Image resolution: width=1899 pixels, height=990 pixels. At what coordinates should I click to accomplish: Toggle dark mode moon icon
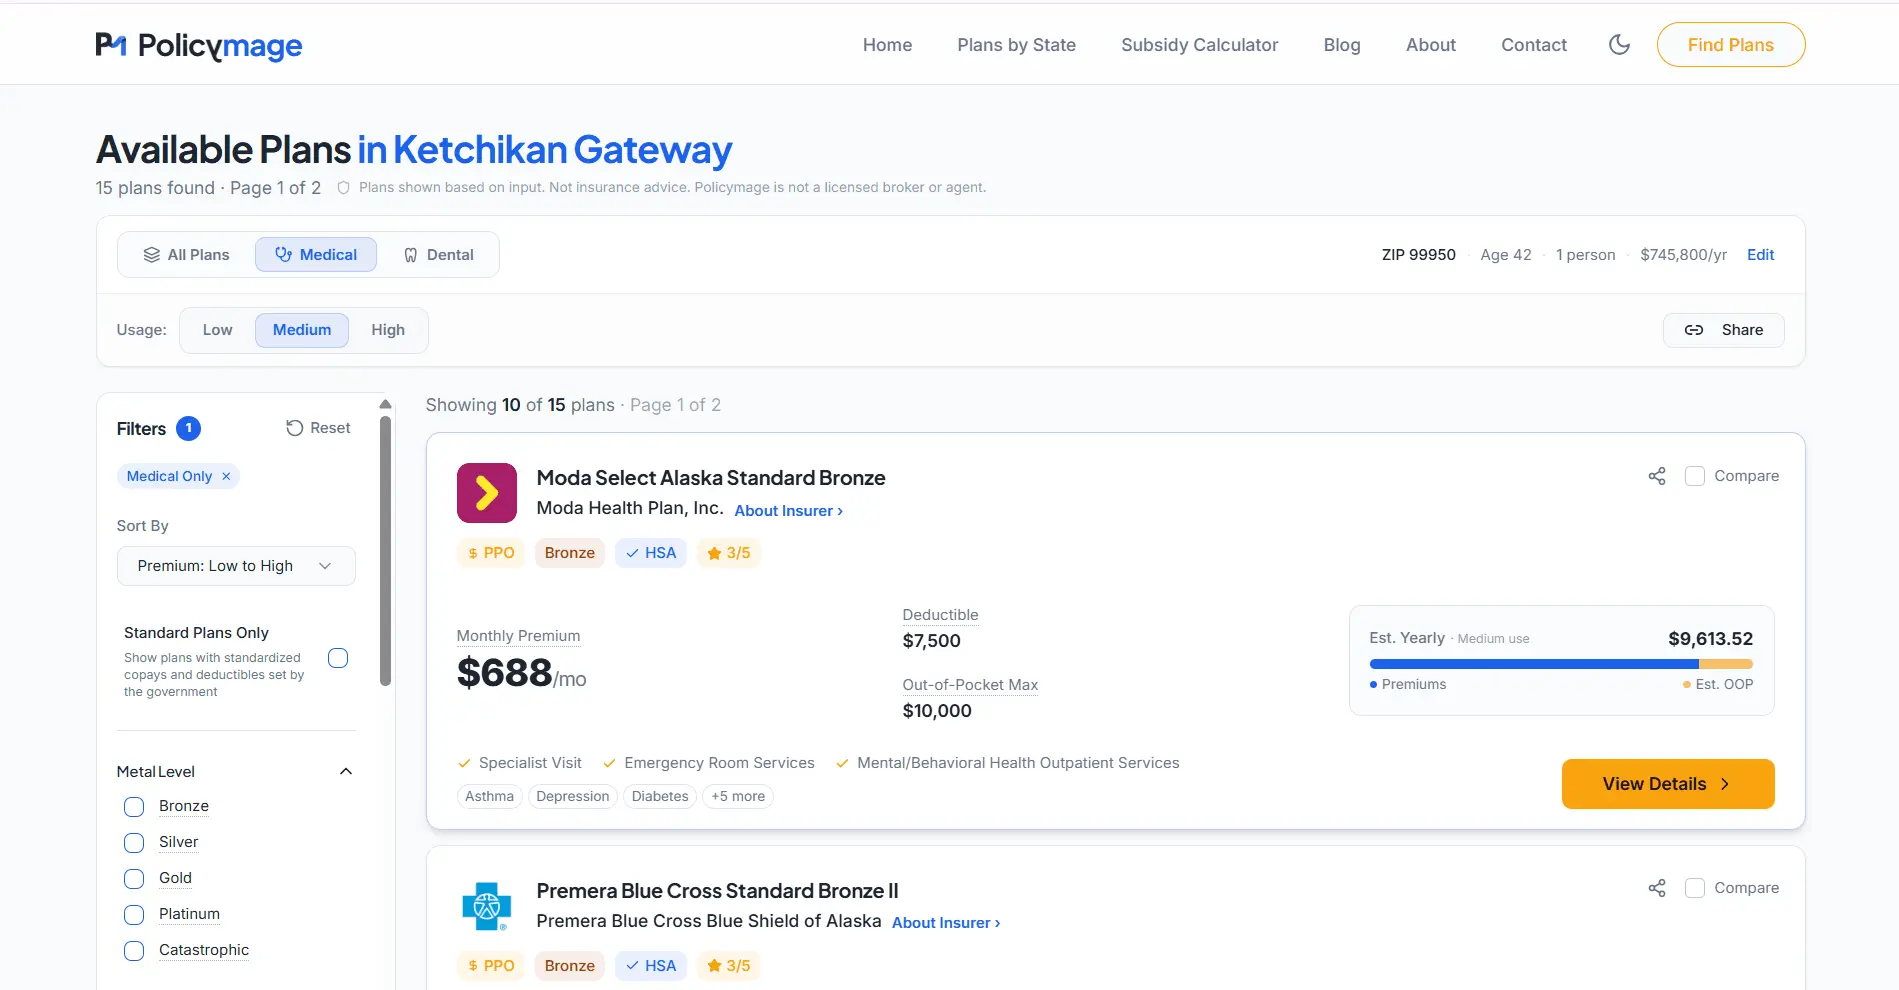click(x=1619, y=45)
